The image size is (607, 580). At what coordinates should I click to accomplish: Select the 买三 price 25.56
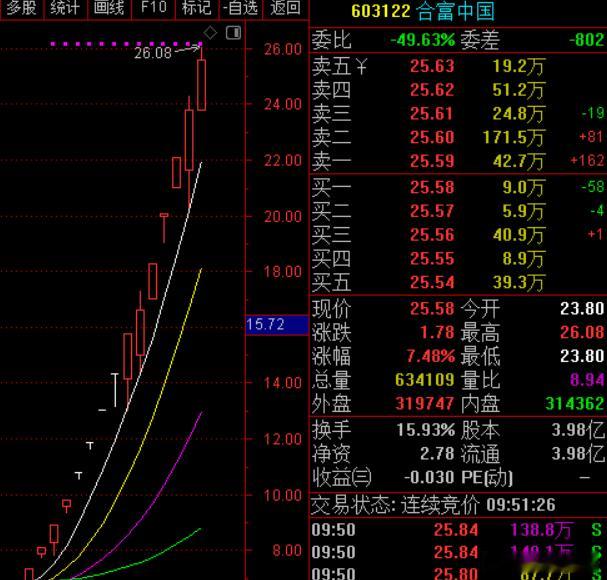click(432, 235)
